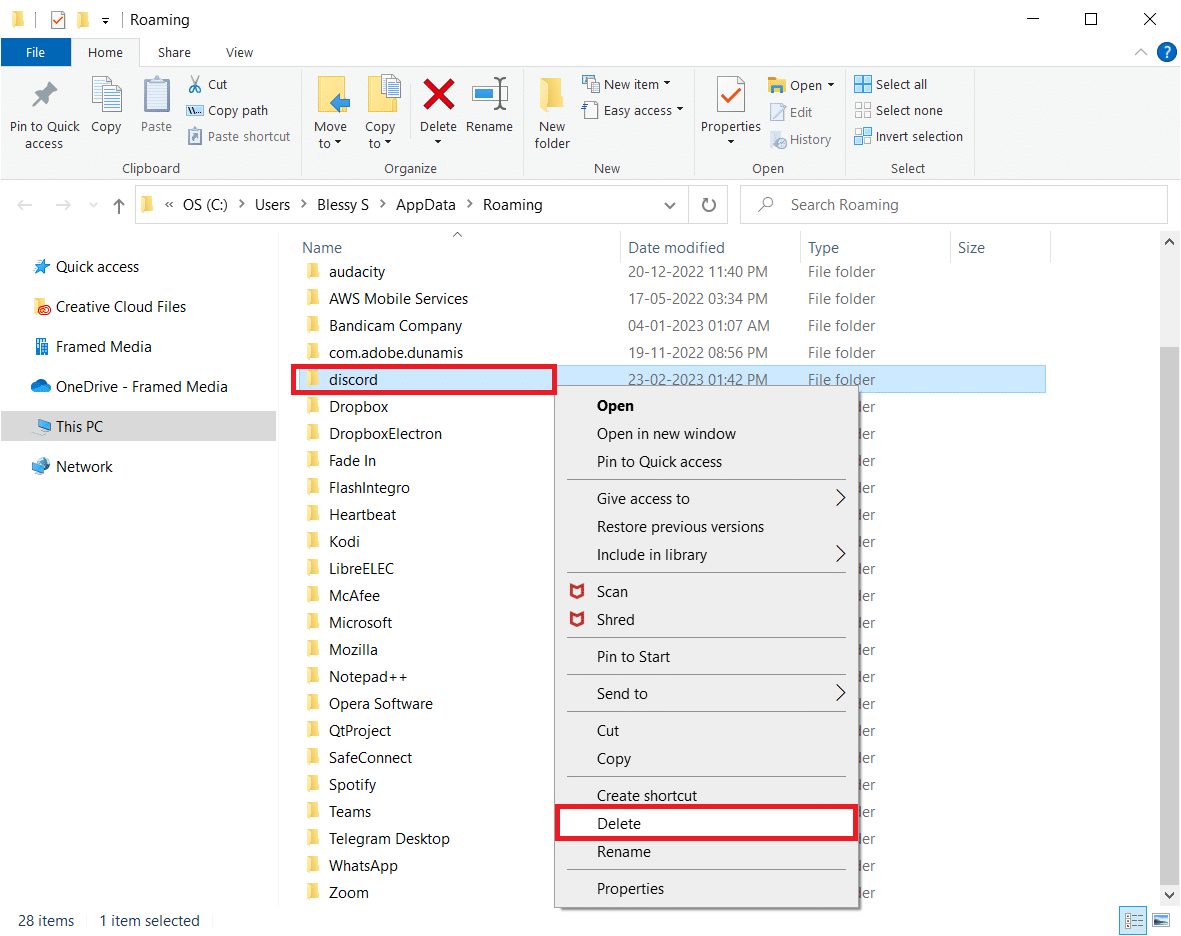Click Copy path in the ribbon
The image size is (1181, 936).
228,111
